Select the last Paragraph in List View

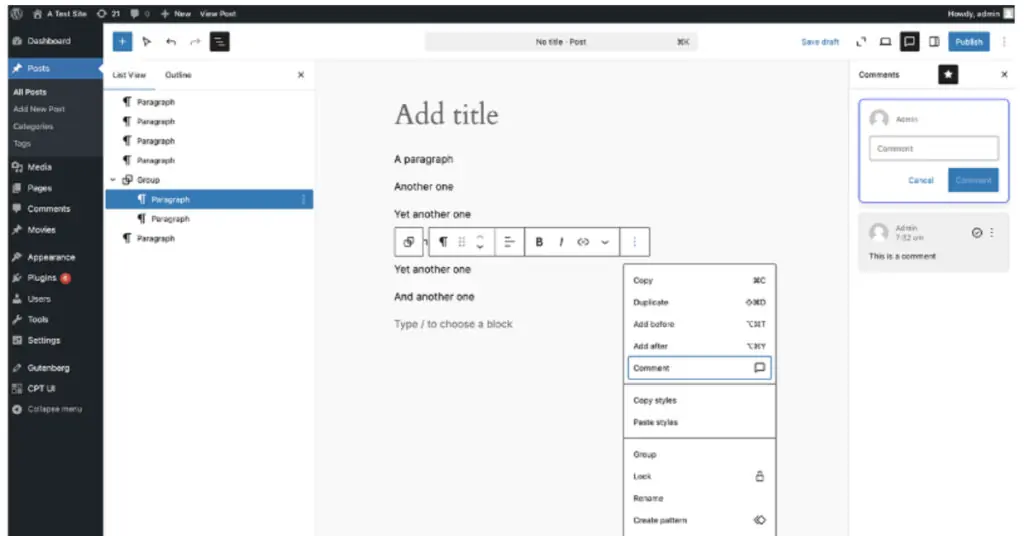[x=209, y=238]
